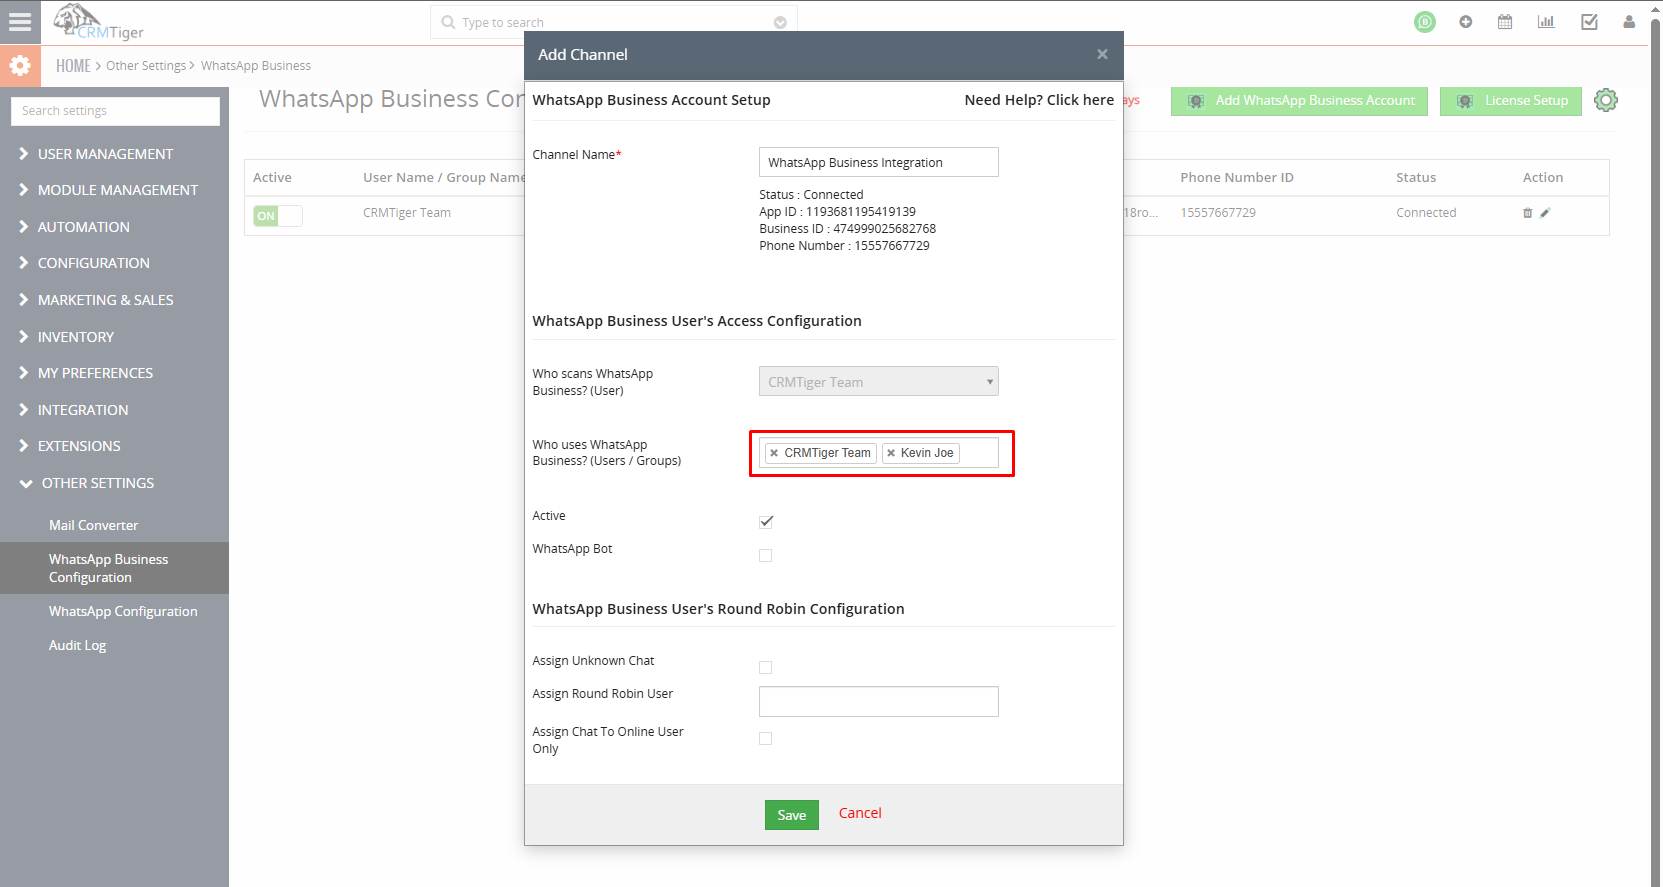The height and width of the screenshot is (887, 1663).
Task: Open the search bar dropdown arrow
Action: [x=780, y=22]
